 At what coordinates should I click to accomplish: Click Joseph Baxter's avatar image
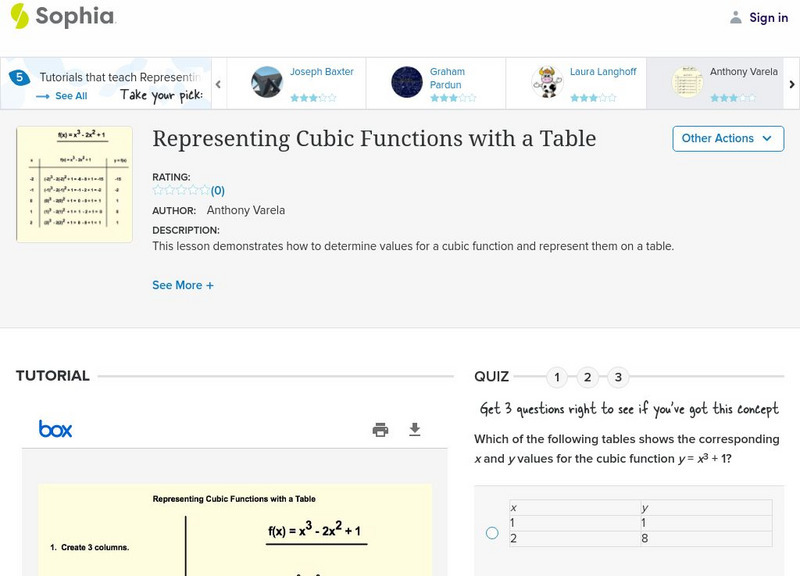(x=267, y=82)
